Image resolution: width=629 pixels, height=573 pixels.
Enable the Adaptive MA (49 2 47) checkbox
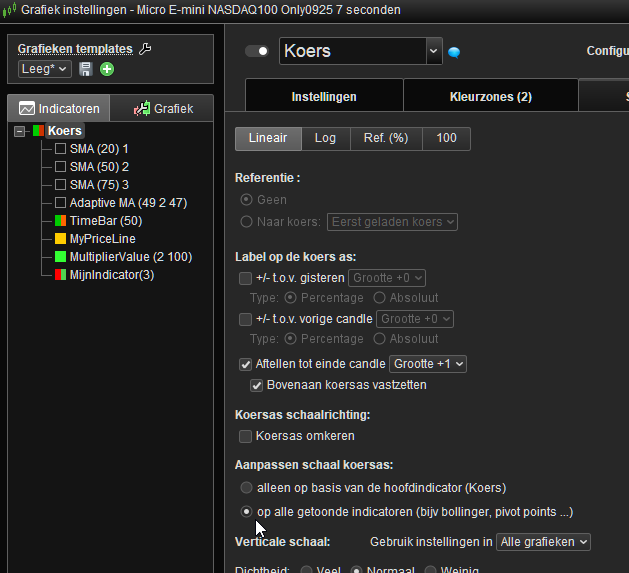pyautogui.click(x=60, y=203)
